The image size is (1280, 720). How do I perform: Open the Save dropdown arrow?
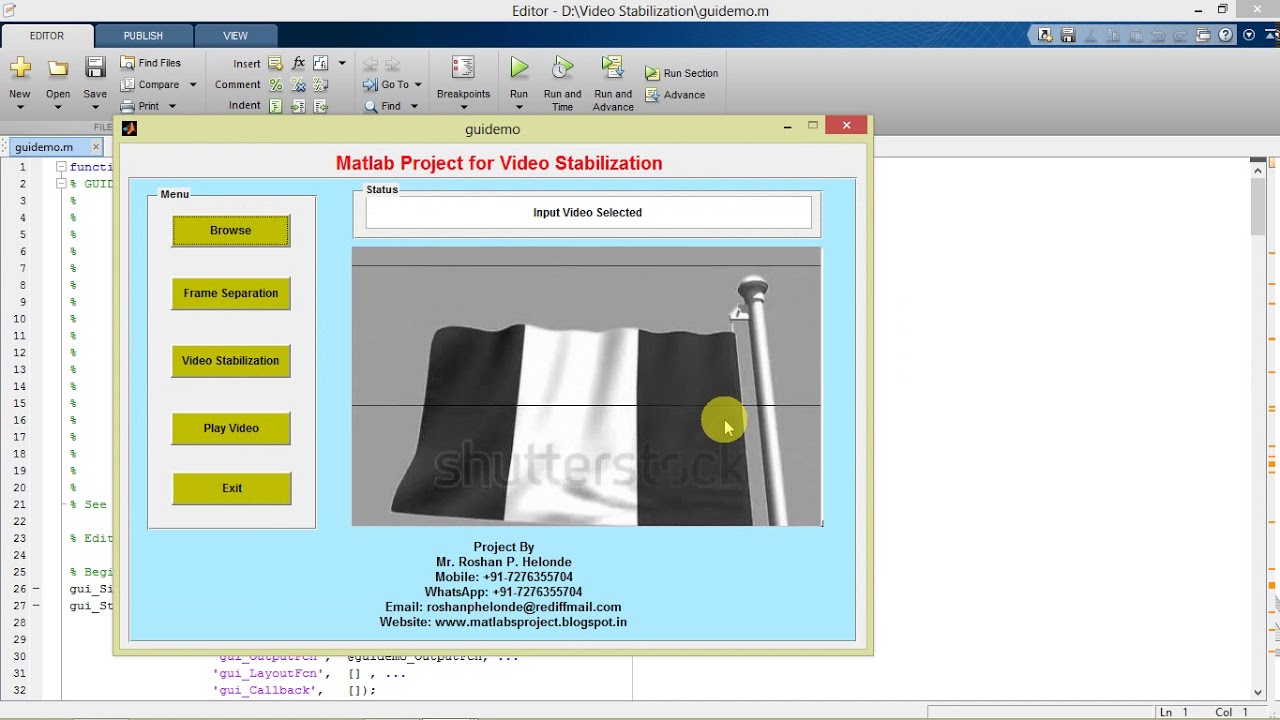pyautogui.click(x=95, y=107)
